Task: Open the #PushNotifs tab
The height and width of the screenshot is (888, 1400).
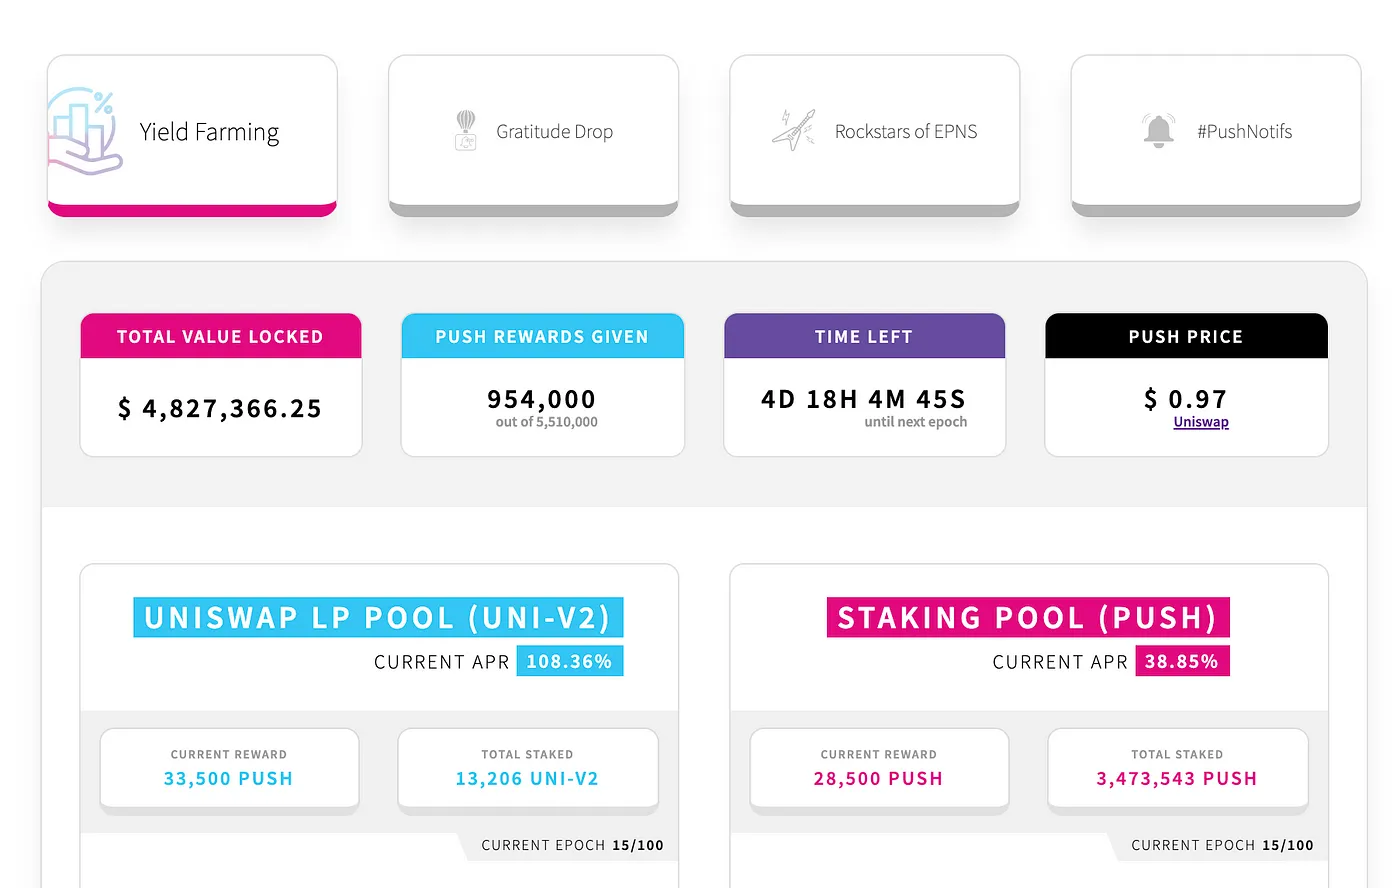Action: click(1215, 132)
